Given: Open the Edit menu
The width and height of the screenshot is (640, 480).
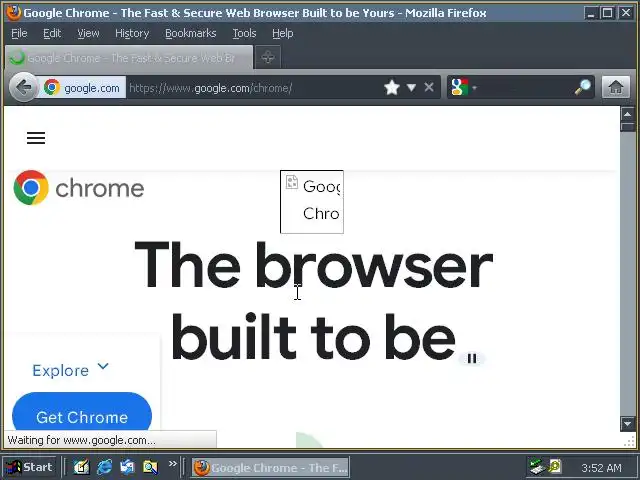Looking at the screenshot, I should click(52, 33).
